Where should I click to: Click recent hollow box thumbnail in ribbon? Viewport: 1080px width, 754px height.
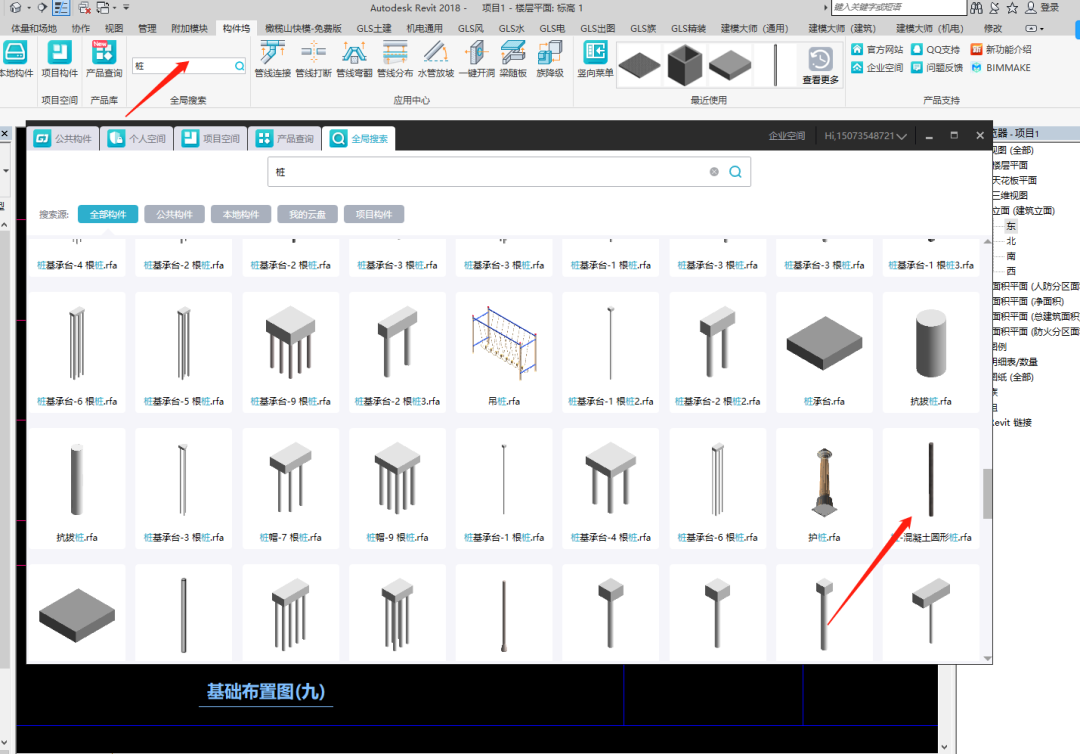pyautogui.click(x=685, y=65)
